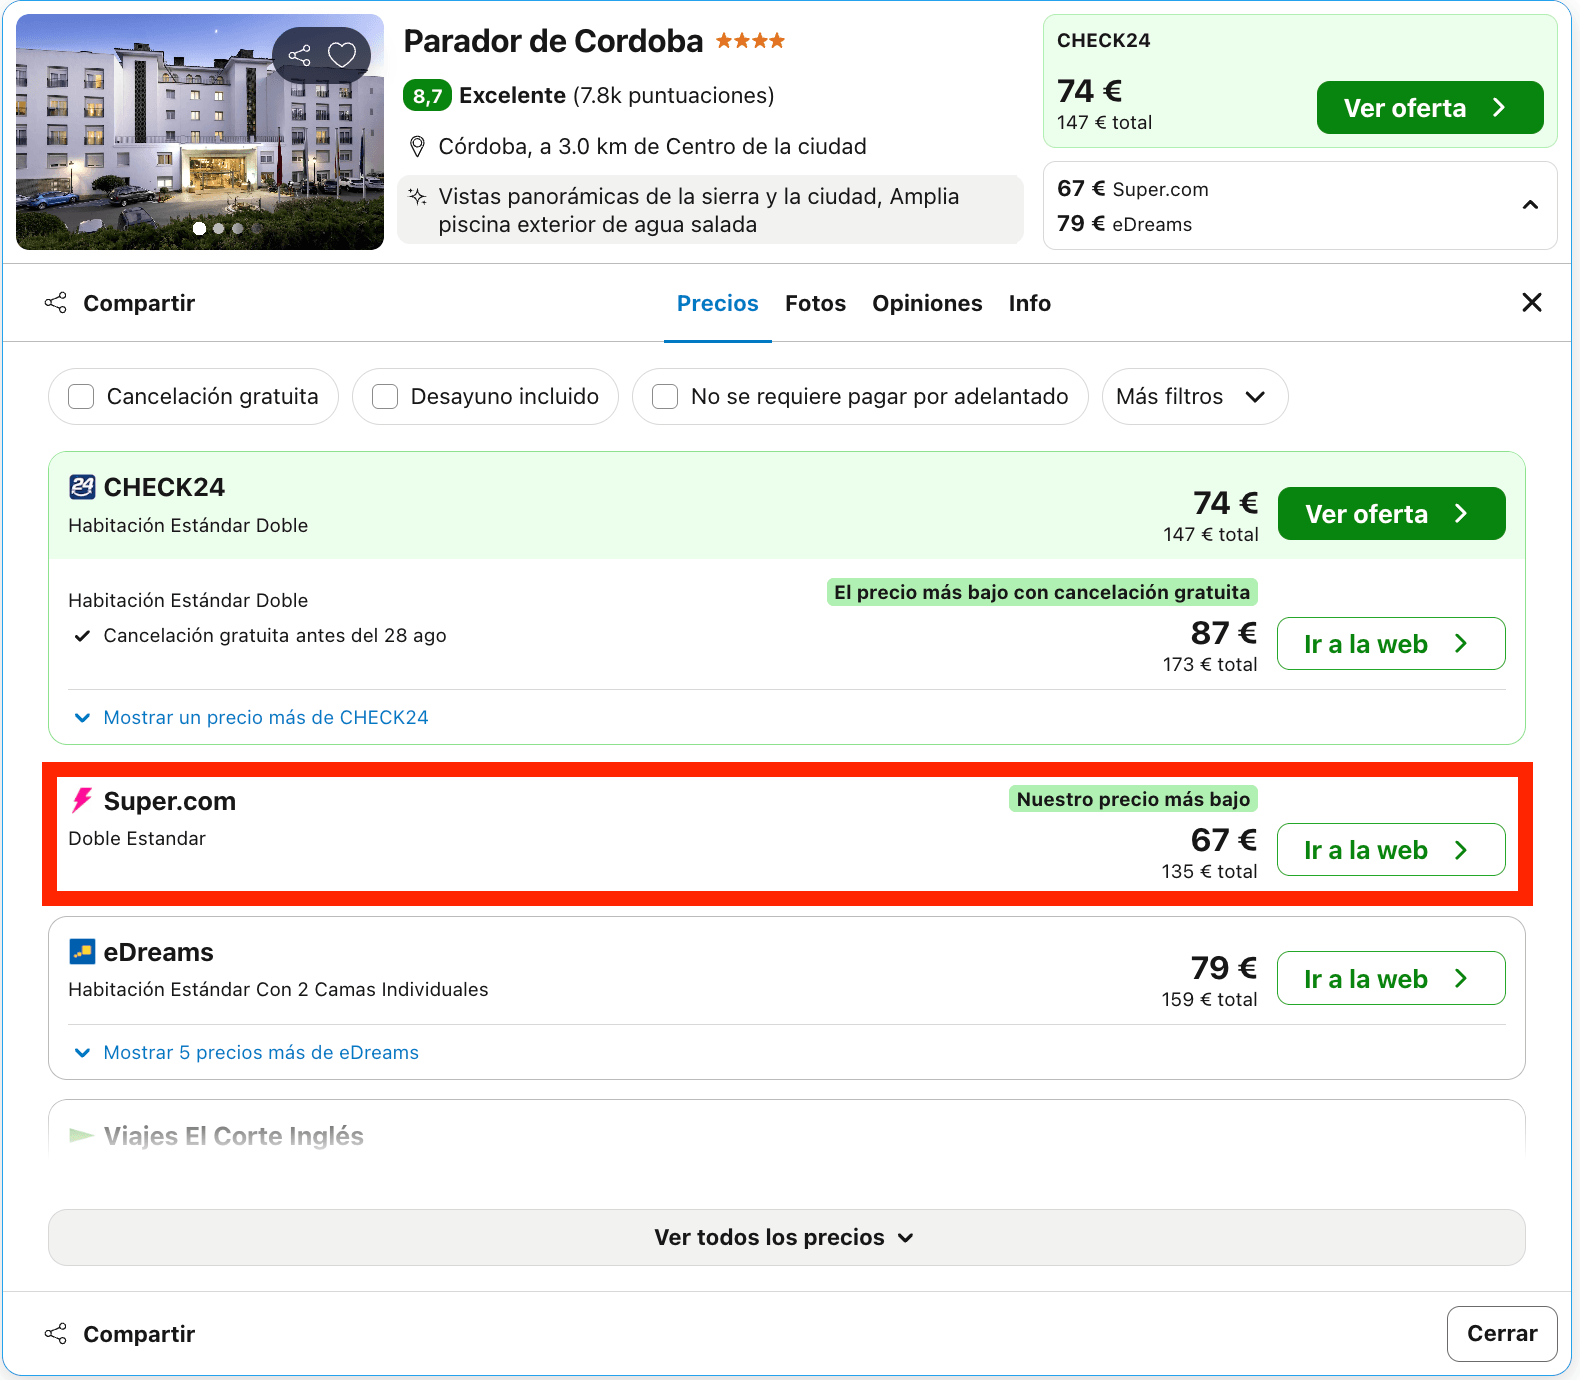Click the 7.8k puntuaciones text
Image resolution: width=1580 pixels, height=1380 pixels.
(673, 96)
